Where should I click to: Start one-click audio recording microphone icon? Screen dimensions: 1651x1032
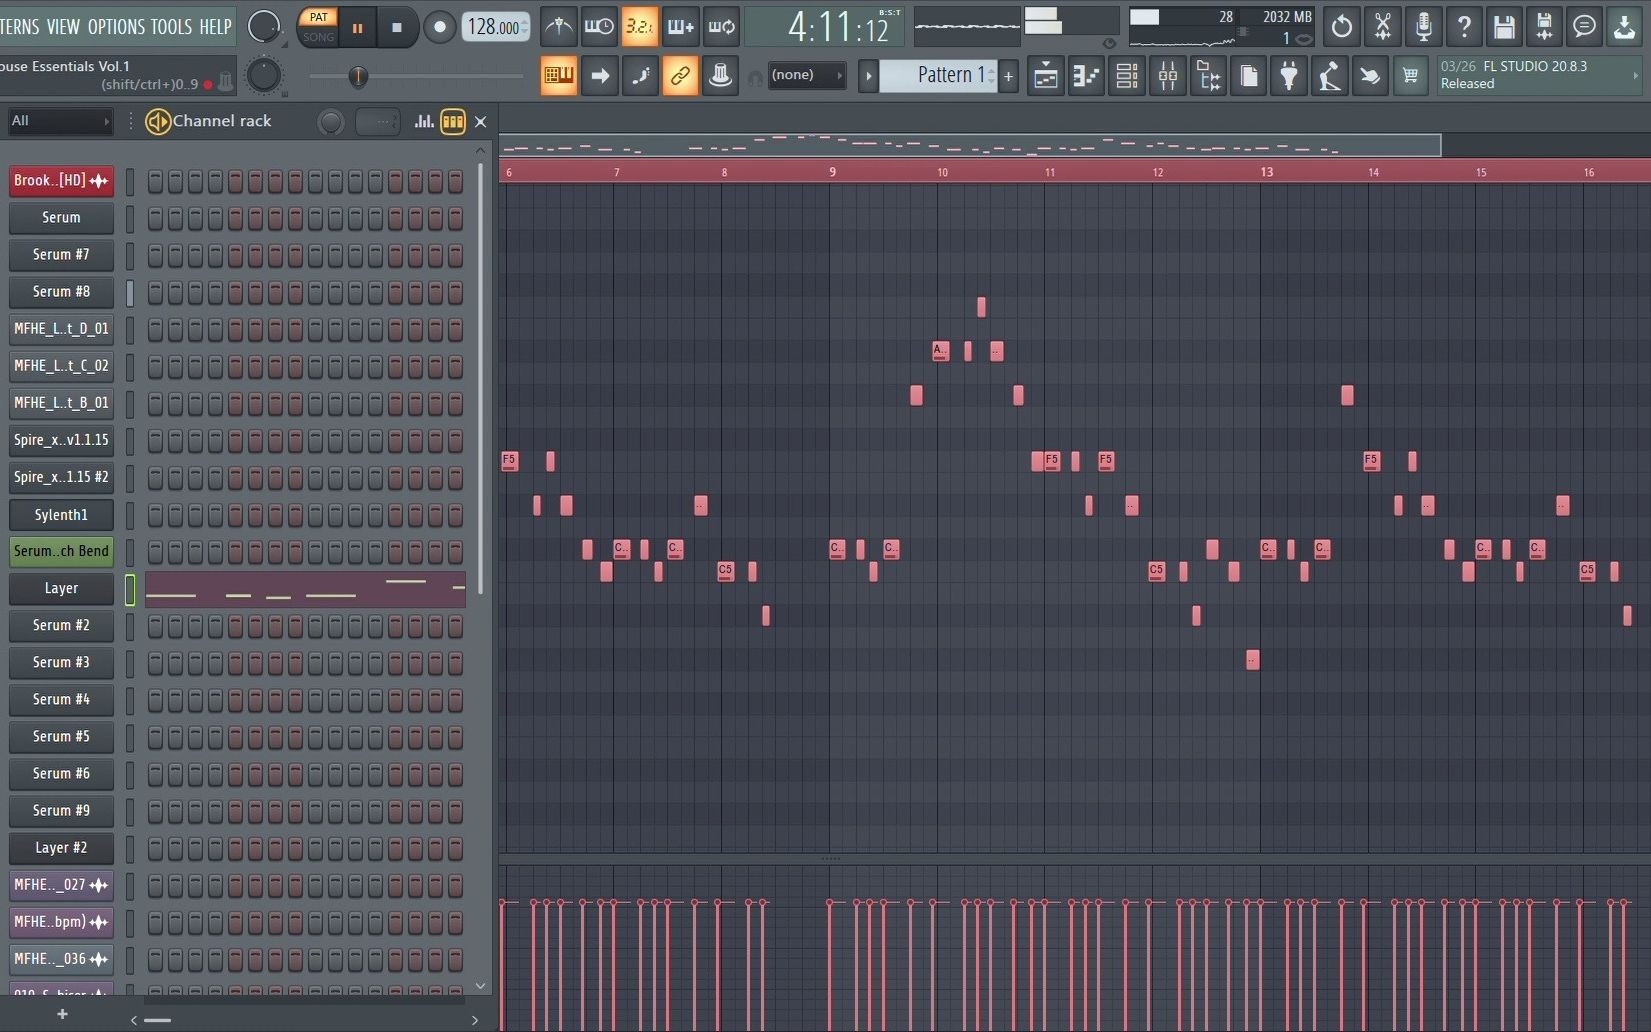point(1423,27)
